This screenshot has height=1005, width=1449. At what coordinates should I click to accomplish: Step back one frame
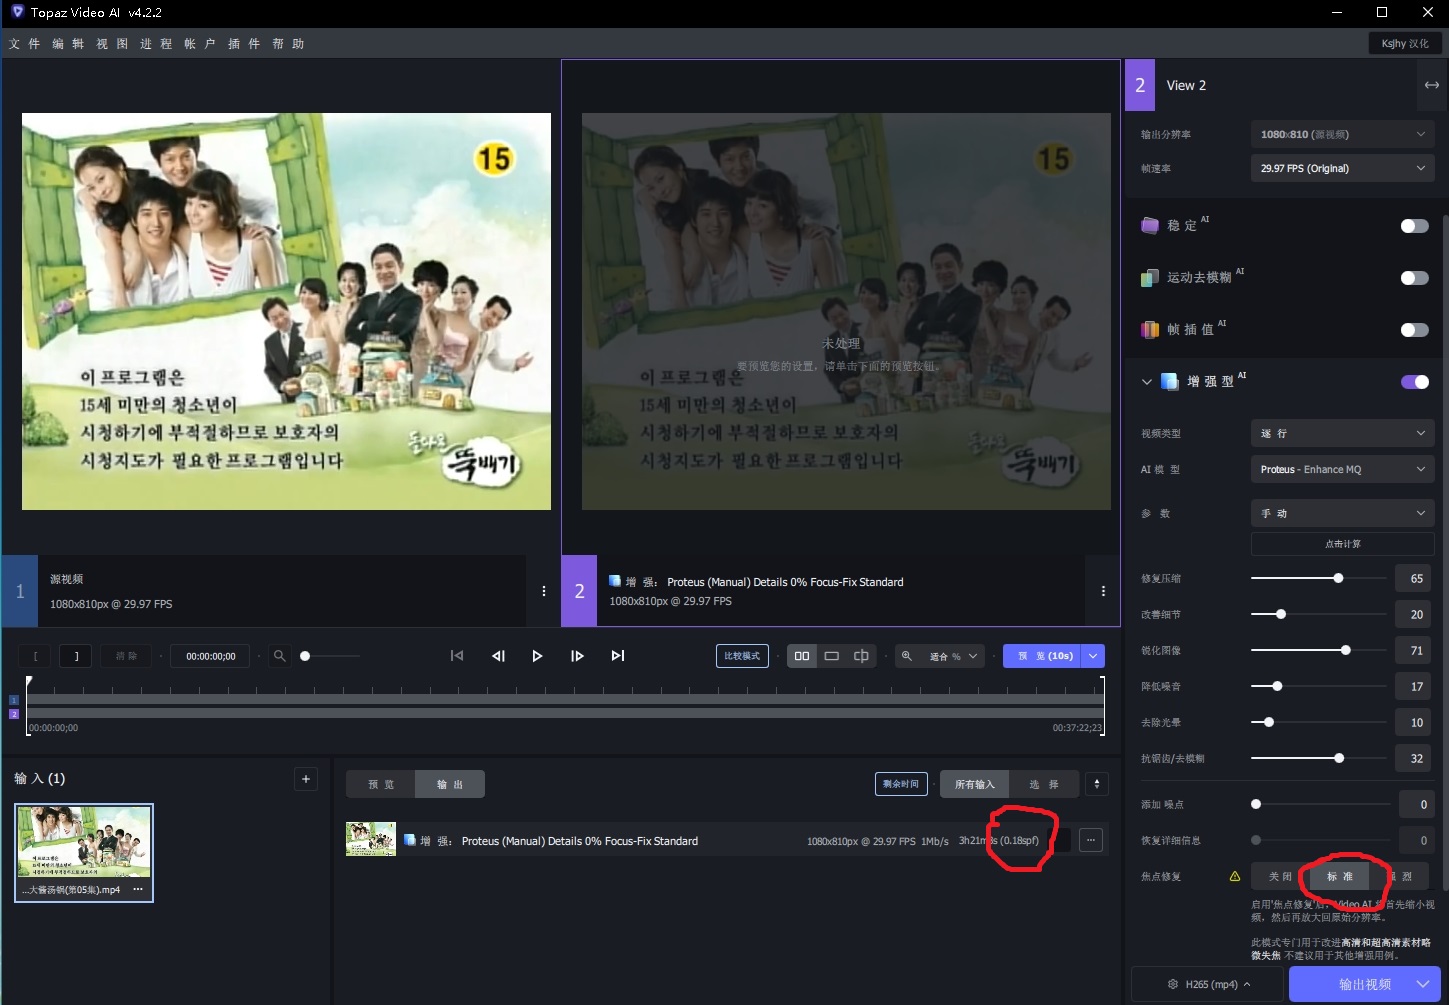pyautogui.click(x=498, y=656)
